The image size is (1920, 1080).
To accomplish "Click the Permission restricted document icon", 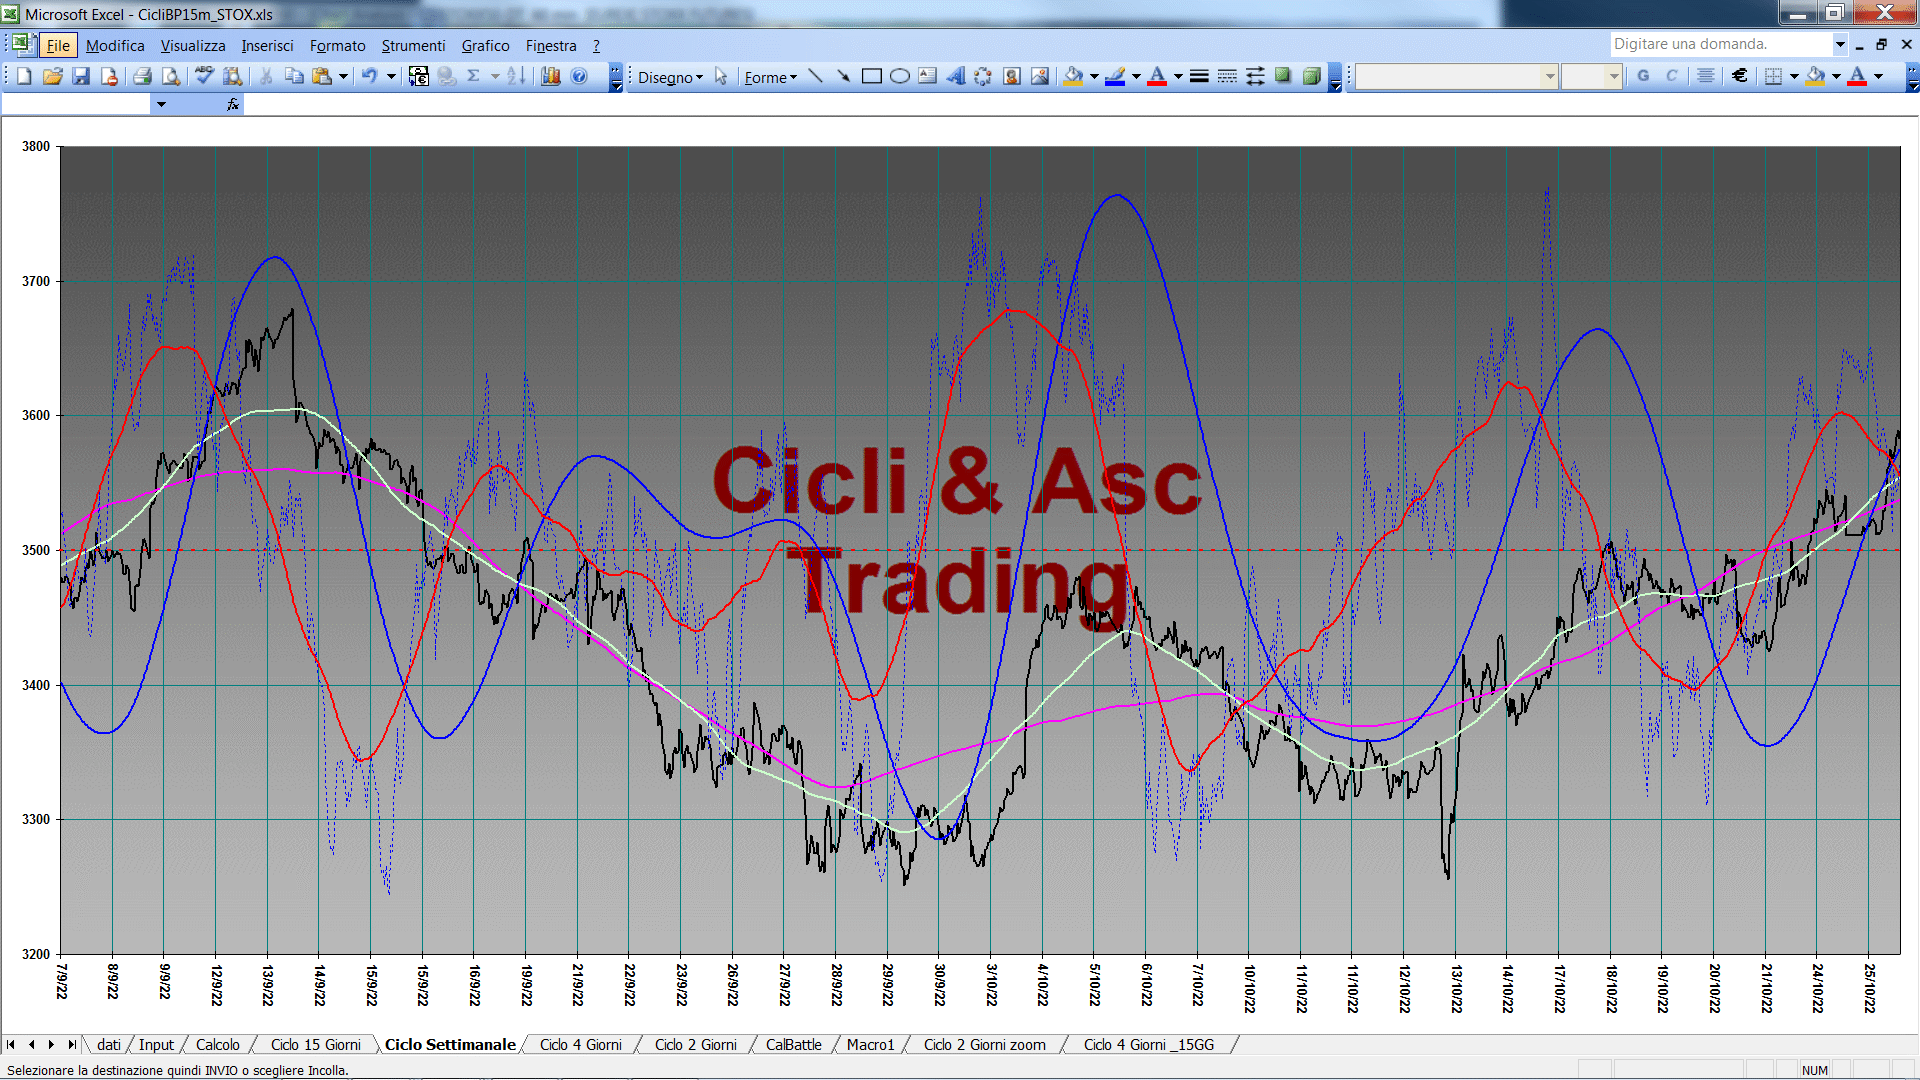I will tap(109, 76).
